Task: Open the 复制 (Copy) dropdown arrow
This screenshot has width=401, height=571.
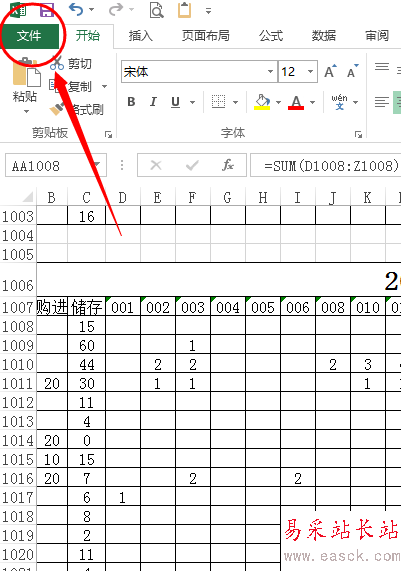Action: (105, 86)
